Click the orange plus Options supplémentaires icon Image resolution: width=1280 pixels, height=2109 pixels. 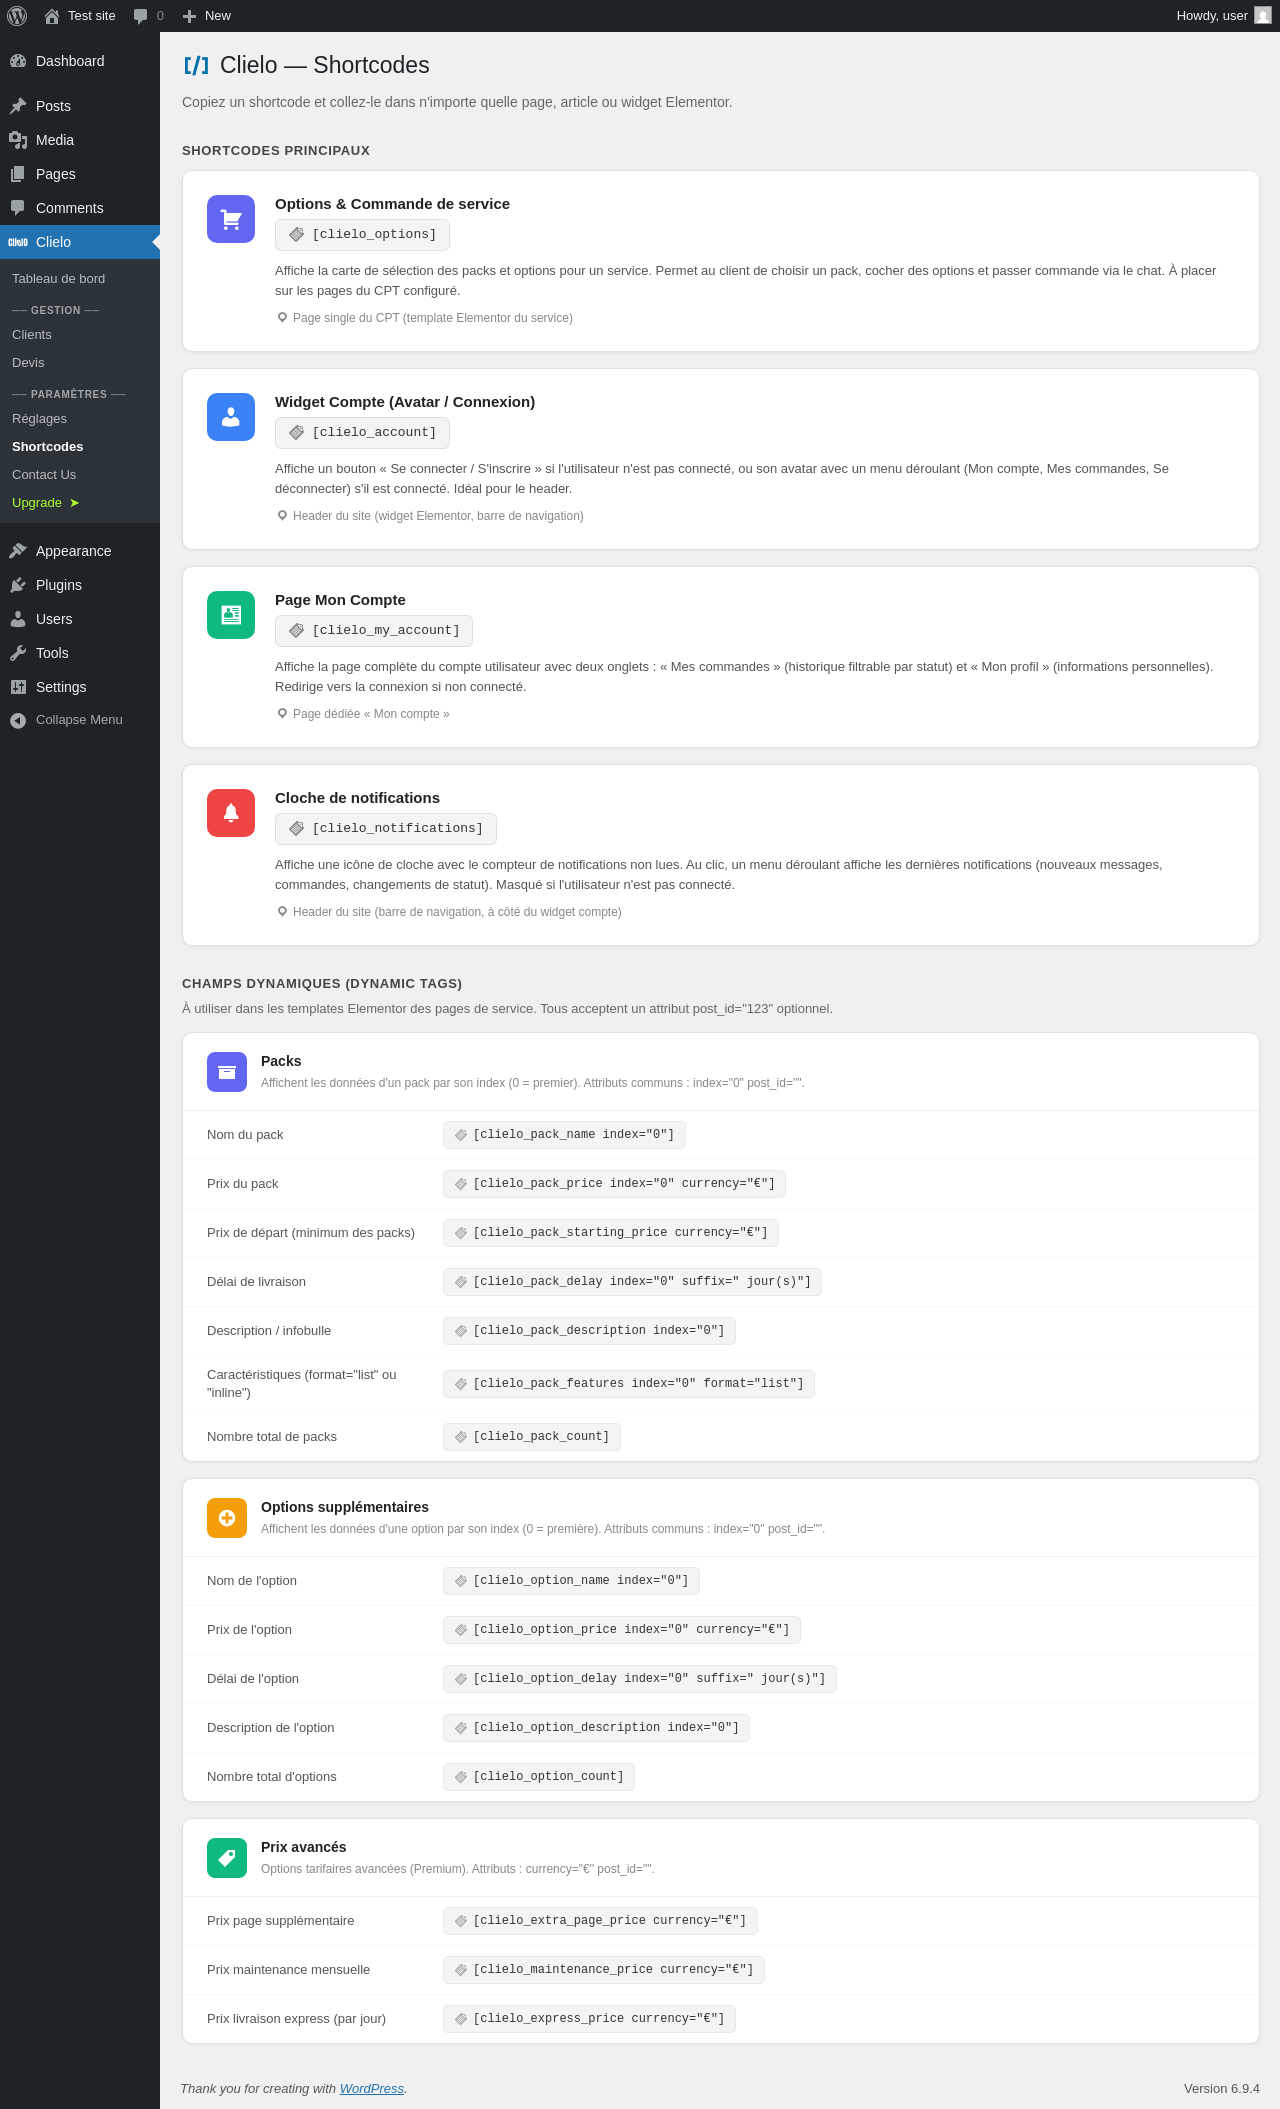point(227,1518)
